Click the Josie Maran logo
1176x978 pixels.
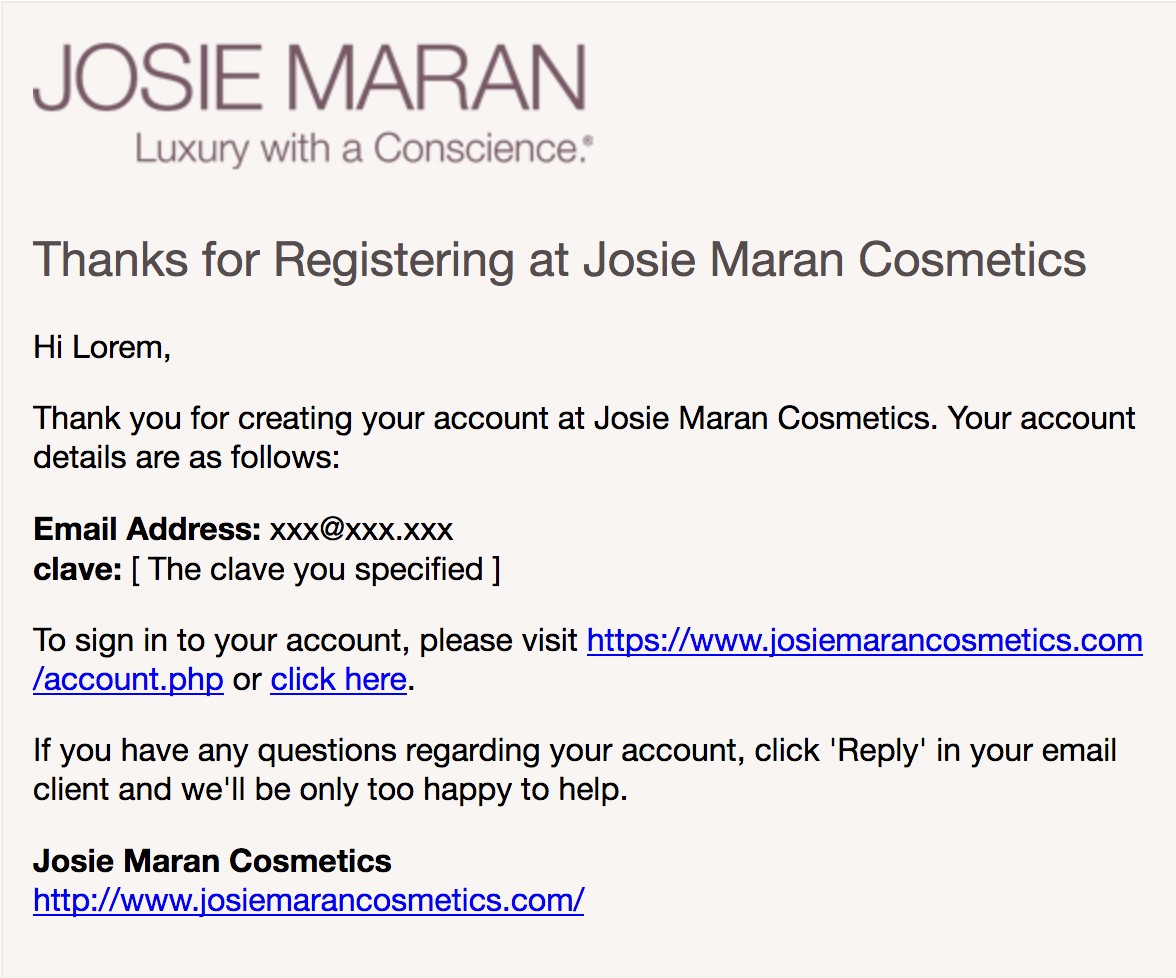coord(309,77)
